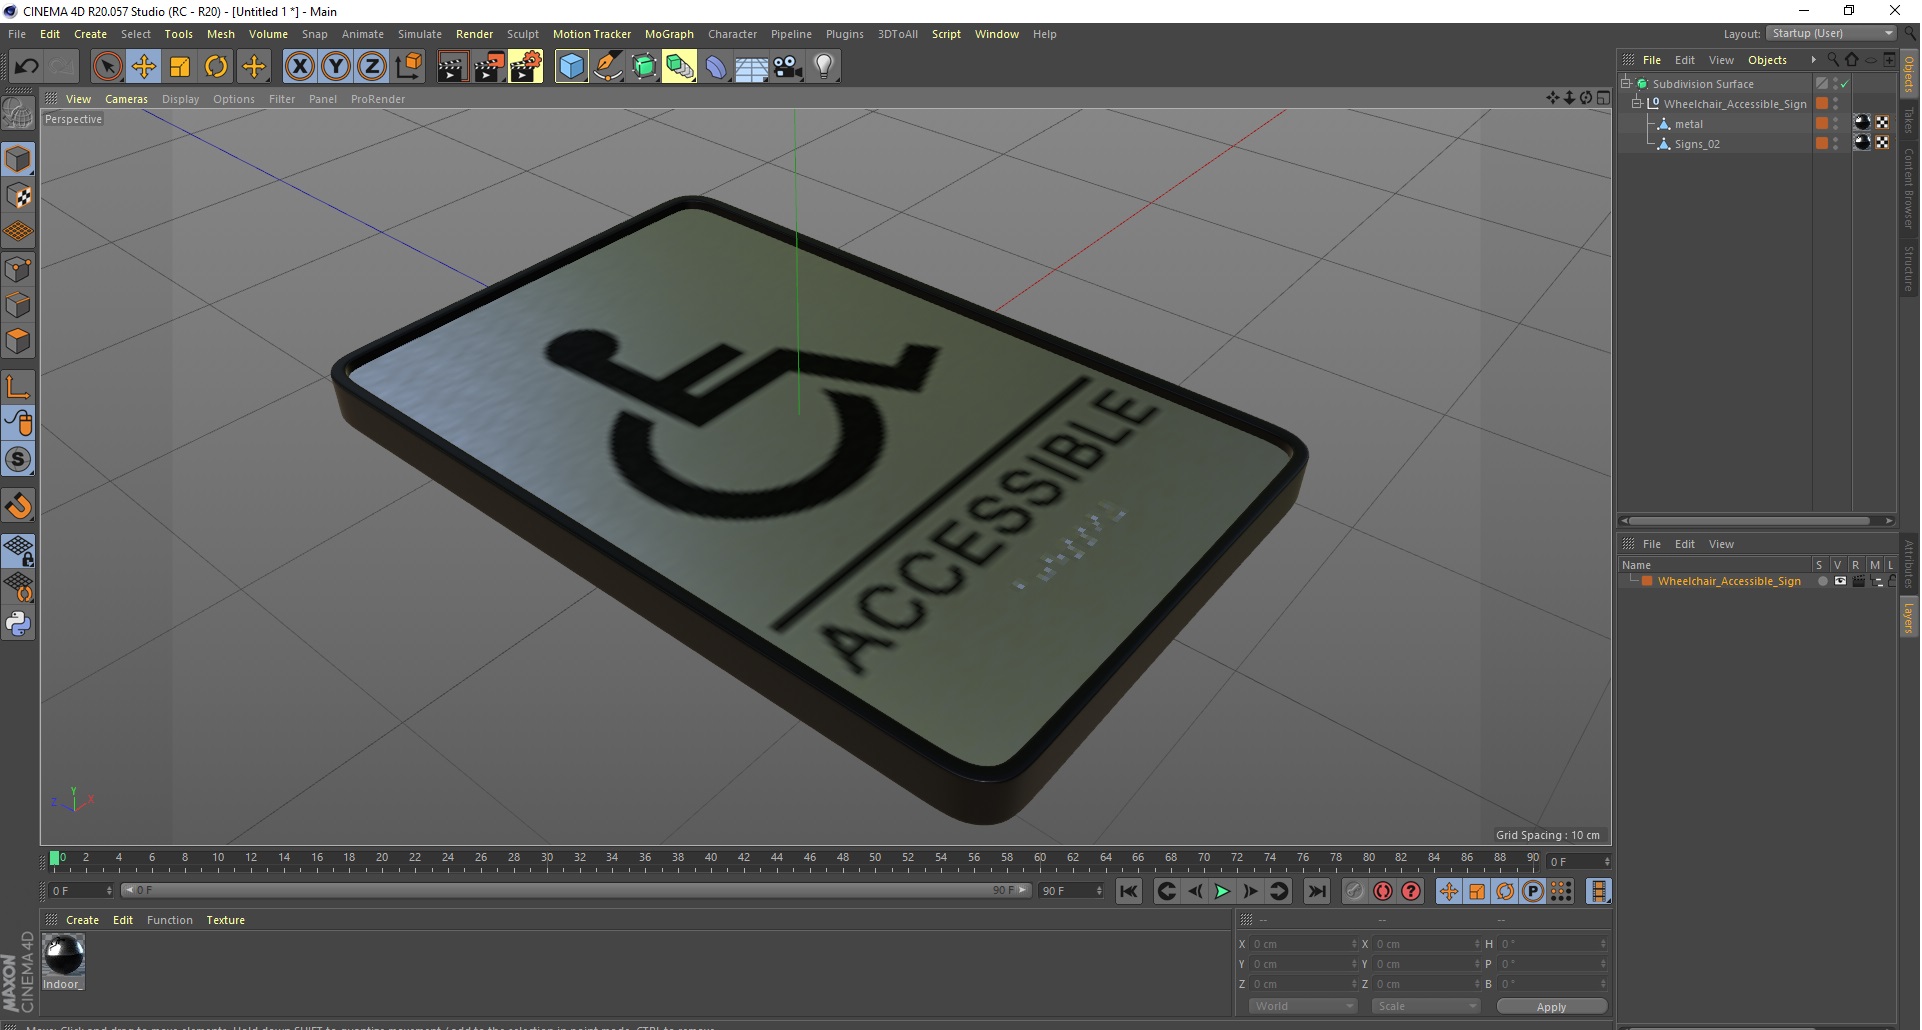Open viewport Cameras menu
The width and height of the screenshot is (1922, 1030).
[x=126, y=99]
